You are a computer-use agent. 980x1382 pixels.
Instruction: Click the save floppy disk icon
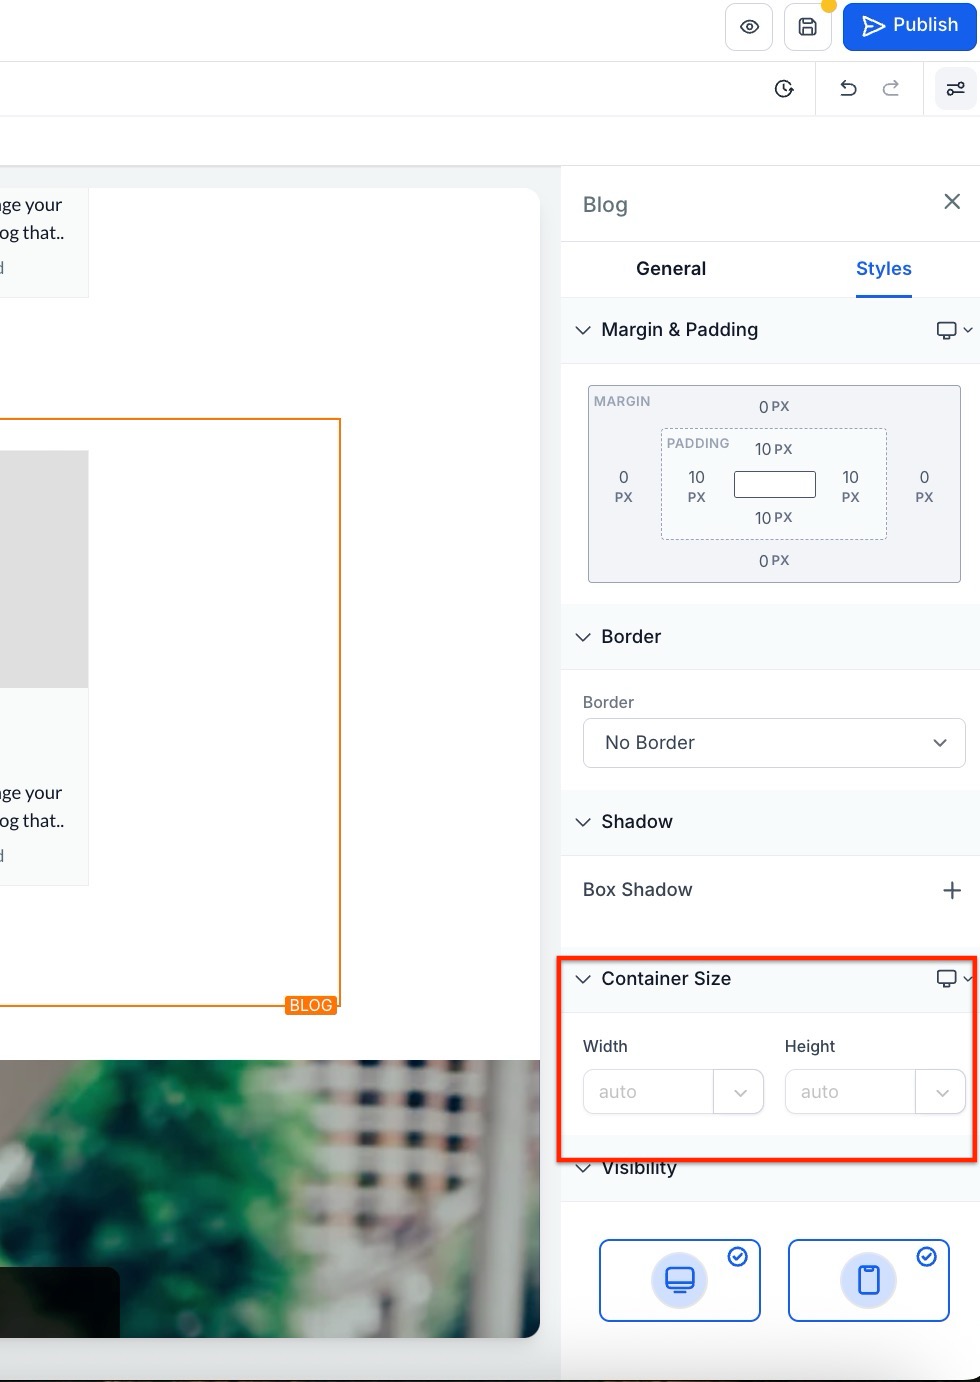(807, 27)
